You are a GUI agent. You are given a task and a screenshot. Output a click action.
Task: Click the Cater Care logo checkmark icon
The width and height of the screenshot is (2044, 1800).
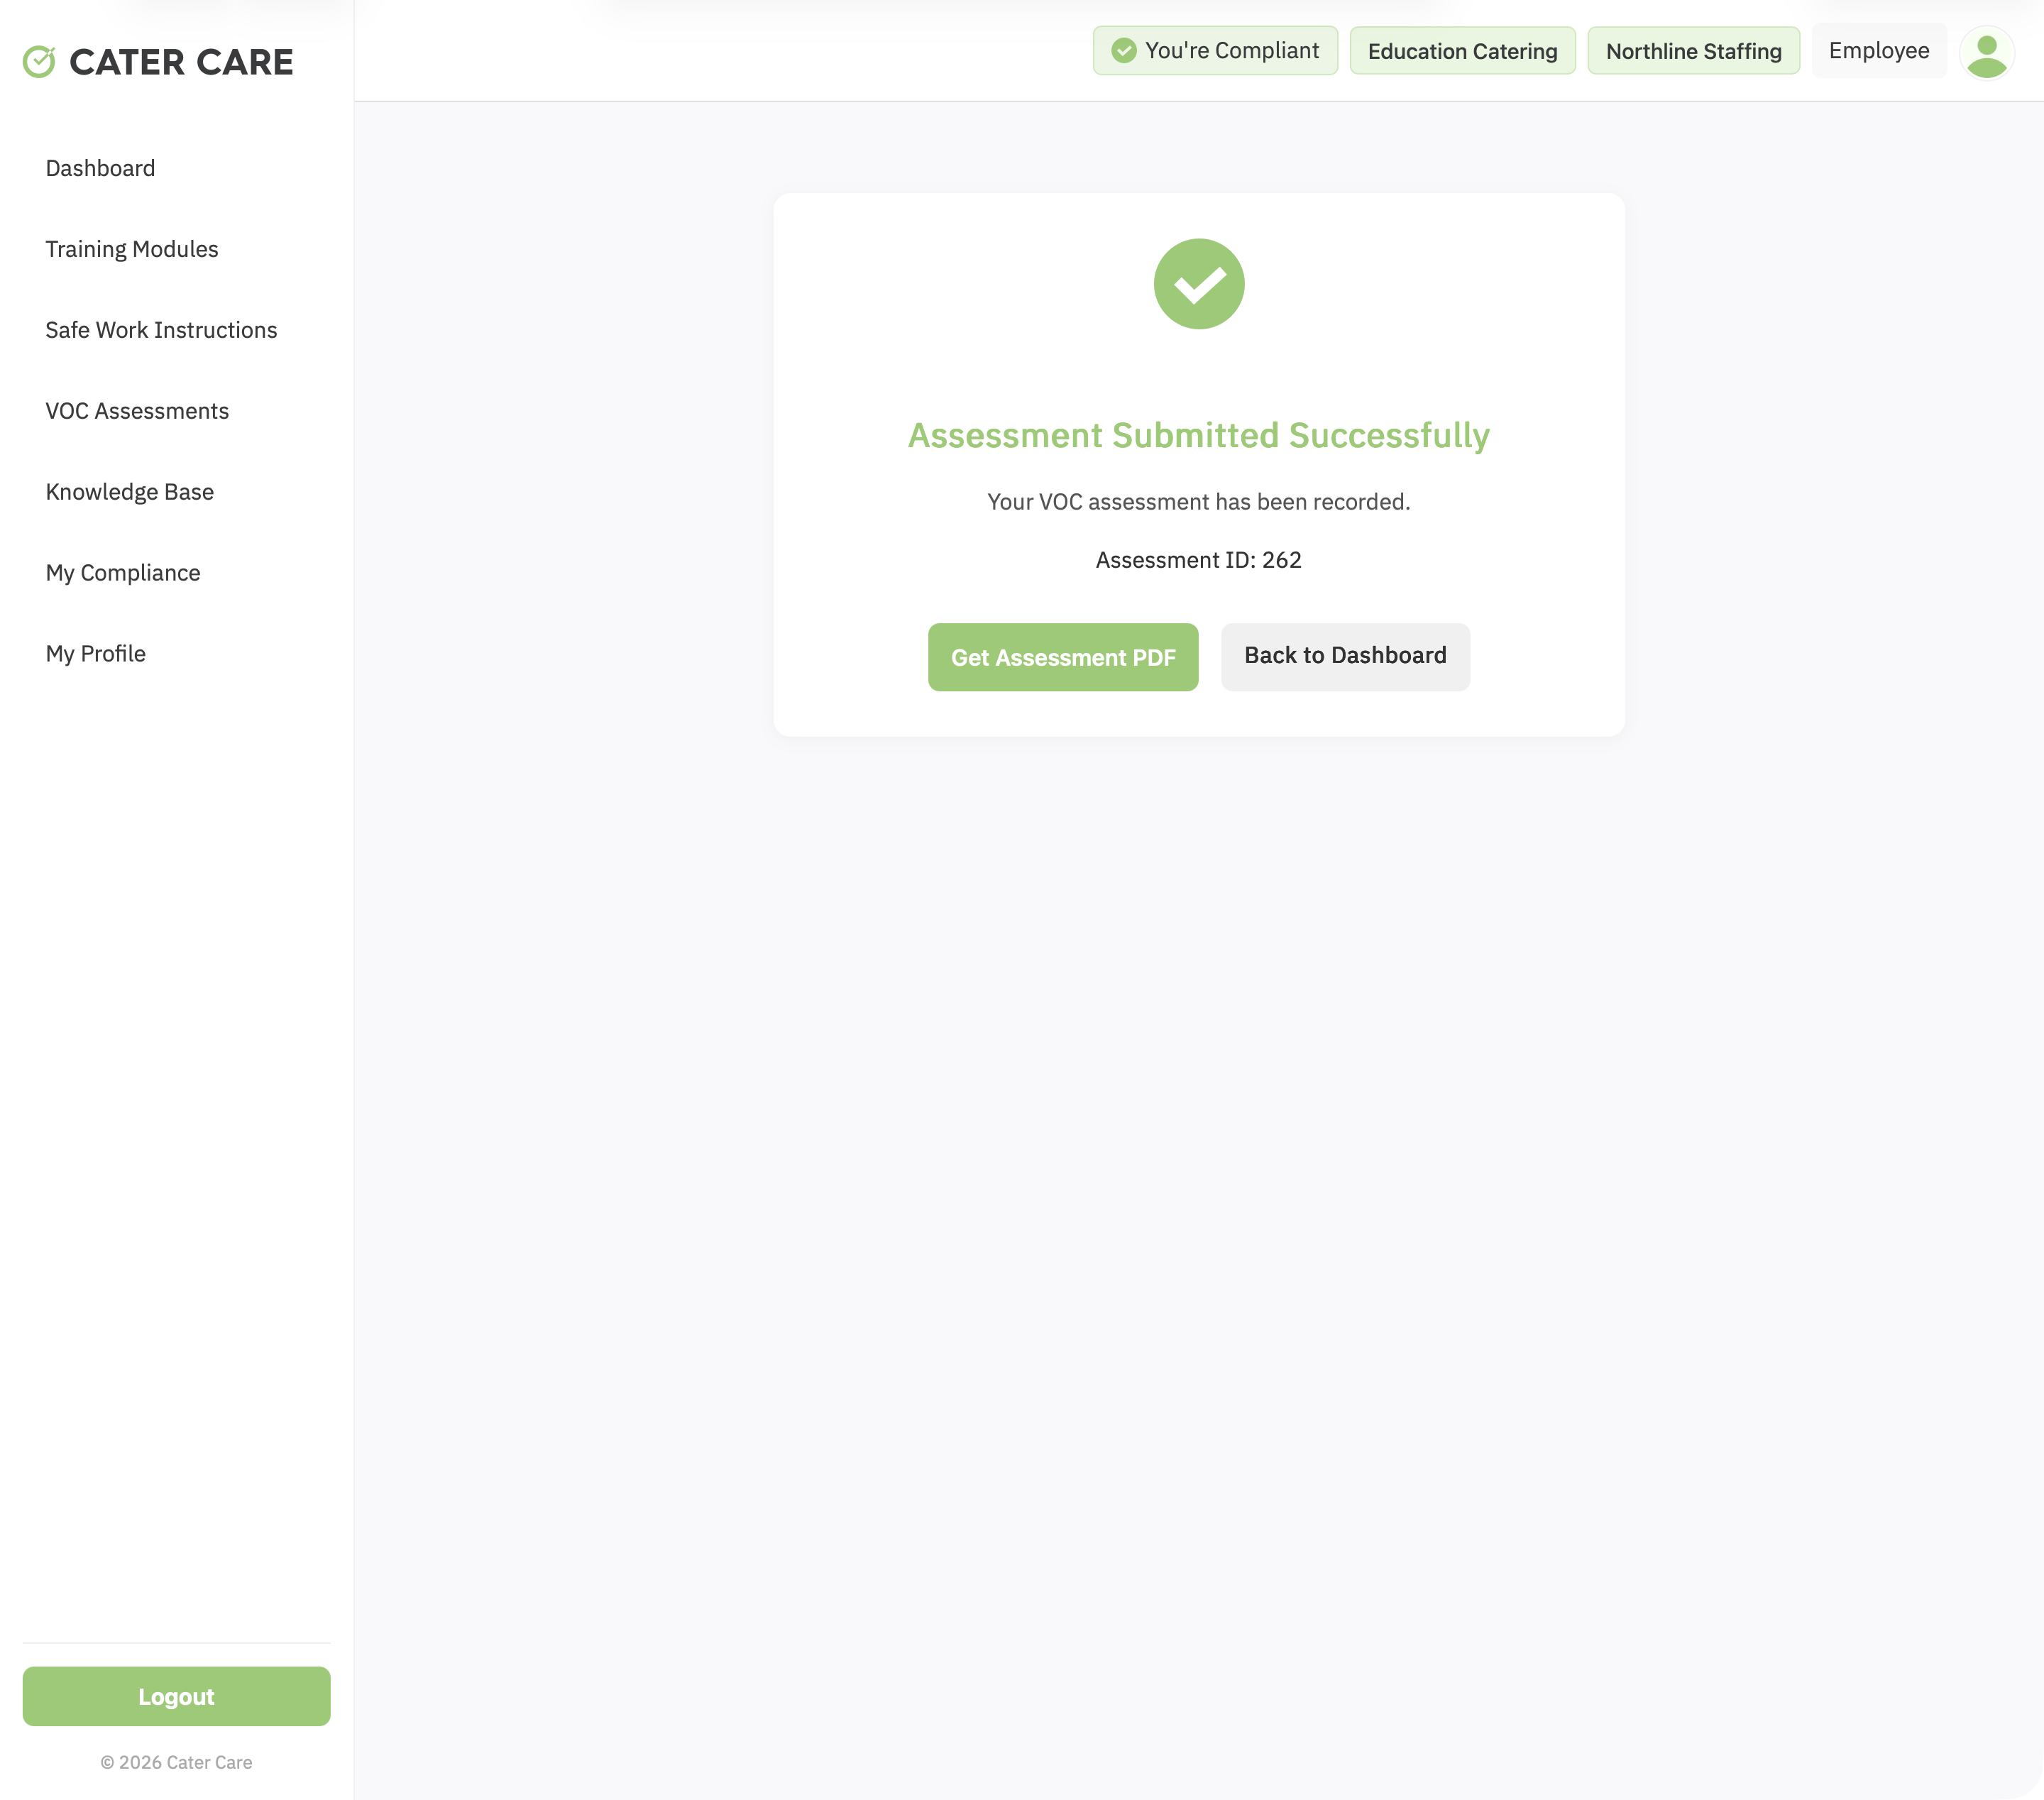click(x=39, y=62)
